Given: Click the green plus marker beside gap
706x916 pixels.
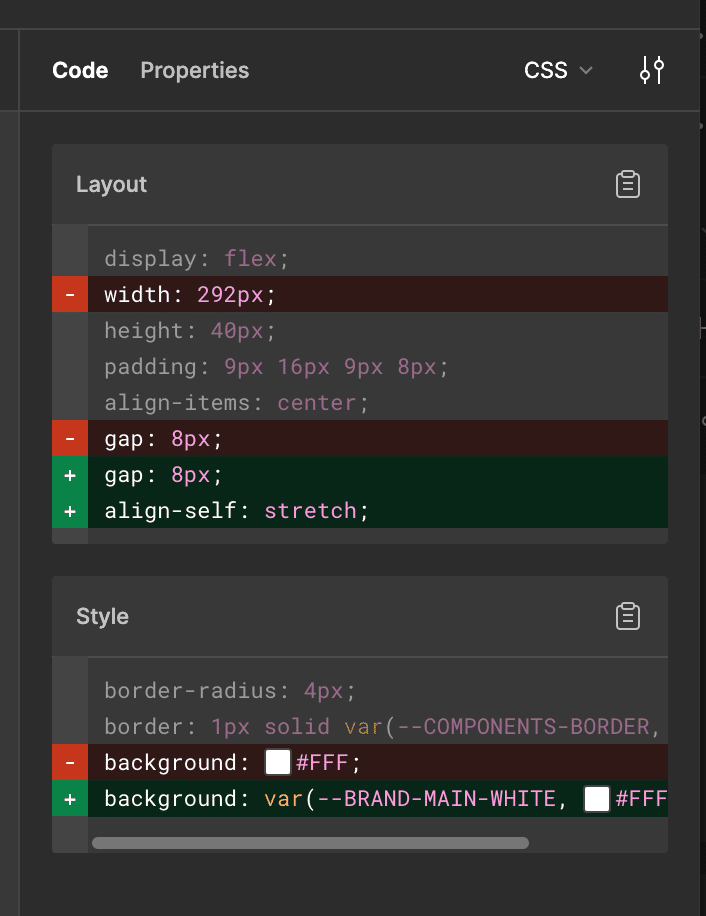Looking at the screenshot, I should click(70, 475).
